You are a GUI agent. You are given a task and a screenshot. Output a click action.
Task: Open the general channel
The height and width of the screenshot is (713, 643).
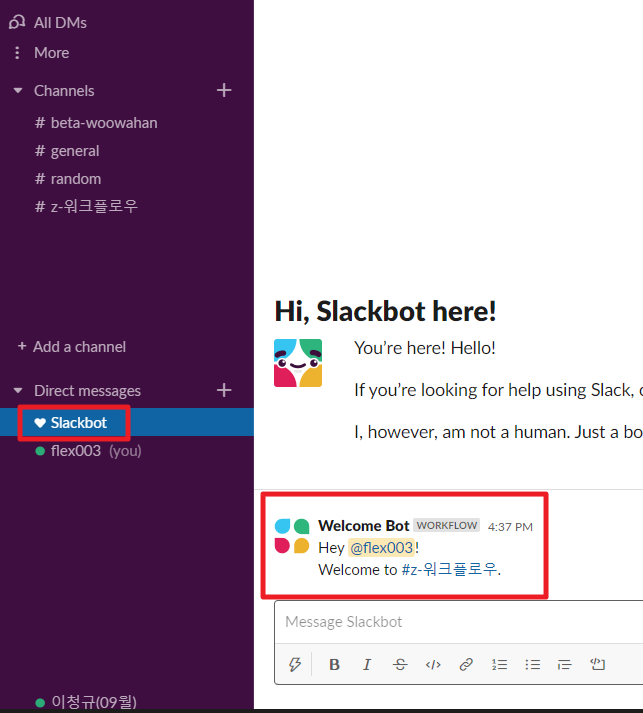point(67,151)
